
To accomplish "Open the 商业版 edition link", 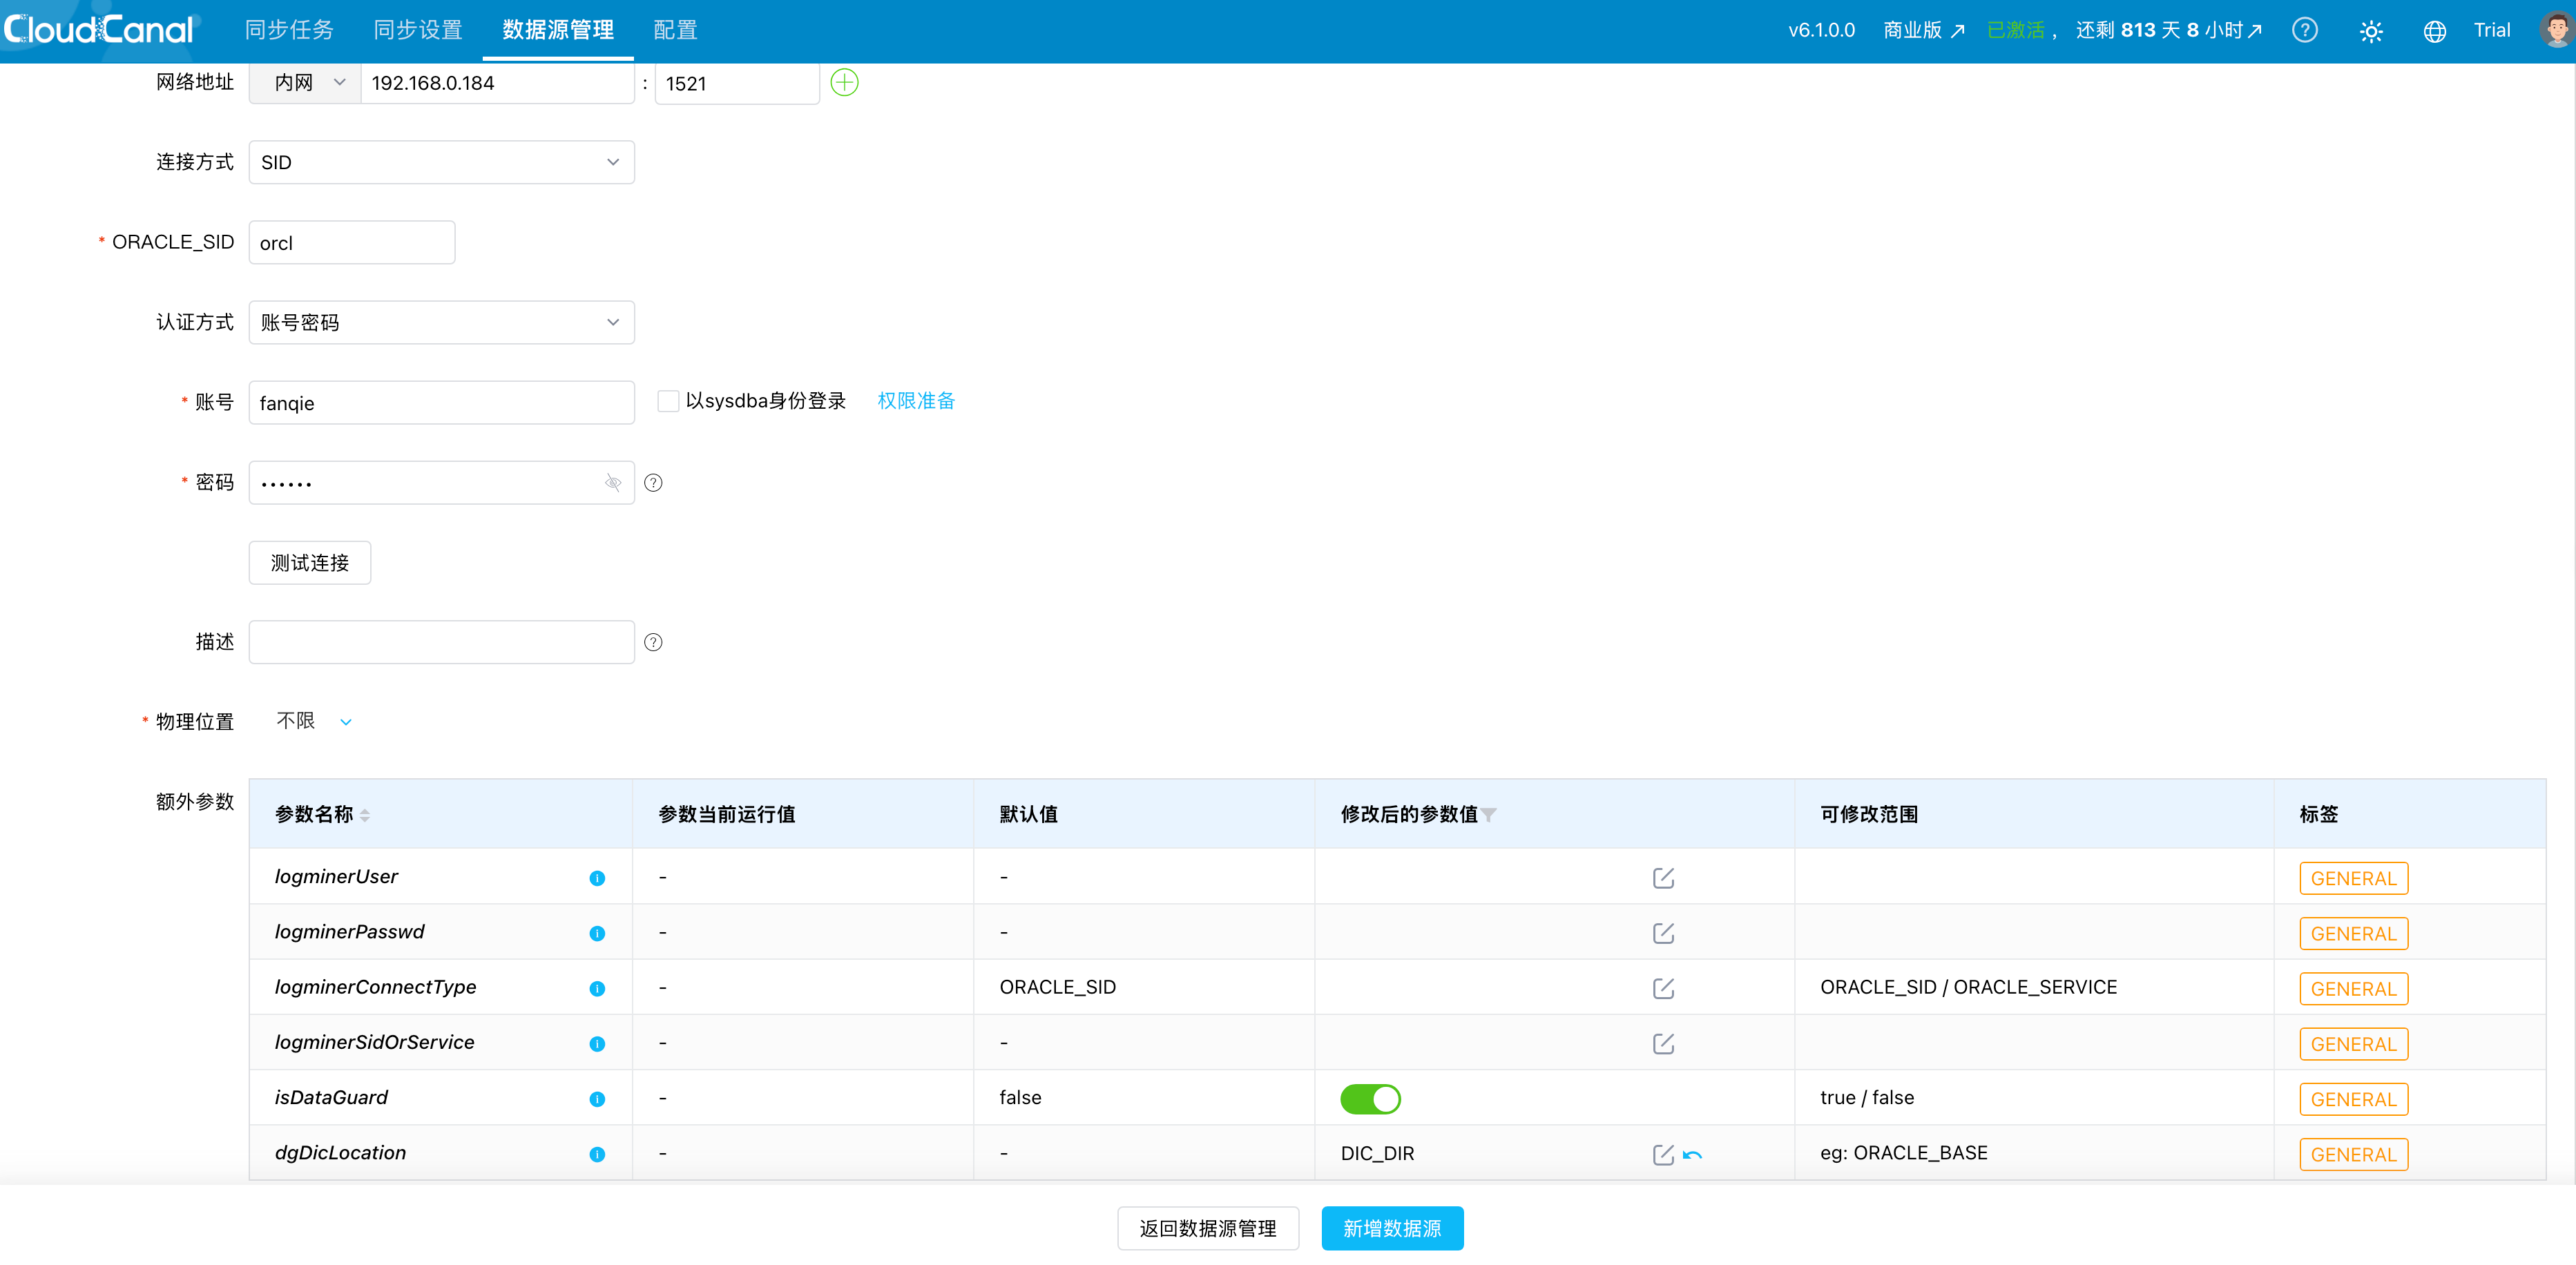I will pyautogui.click(x=1923, y=30).
